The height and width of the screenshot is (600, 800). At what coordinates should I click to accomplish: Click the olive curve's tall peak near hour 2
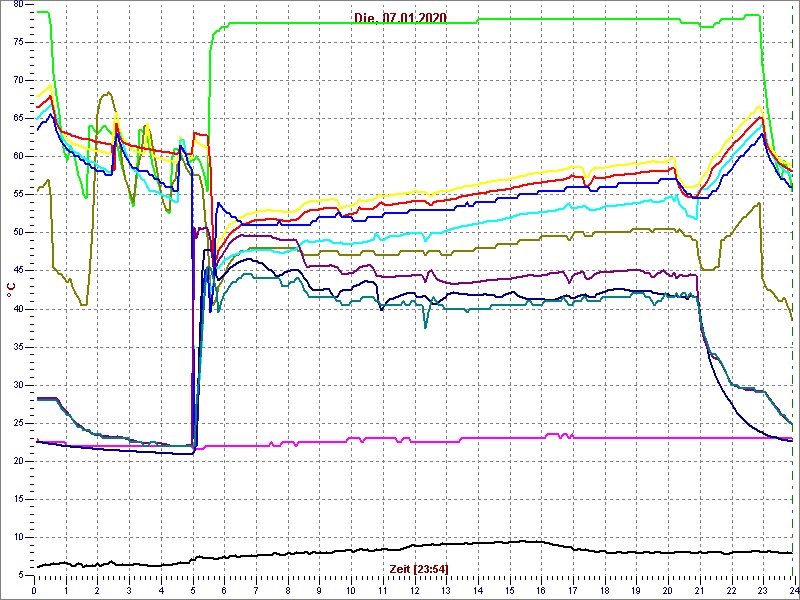pos(106,94)
